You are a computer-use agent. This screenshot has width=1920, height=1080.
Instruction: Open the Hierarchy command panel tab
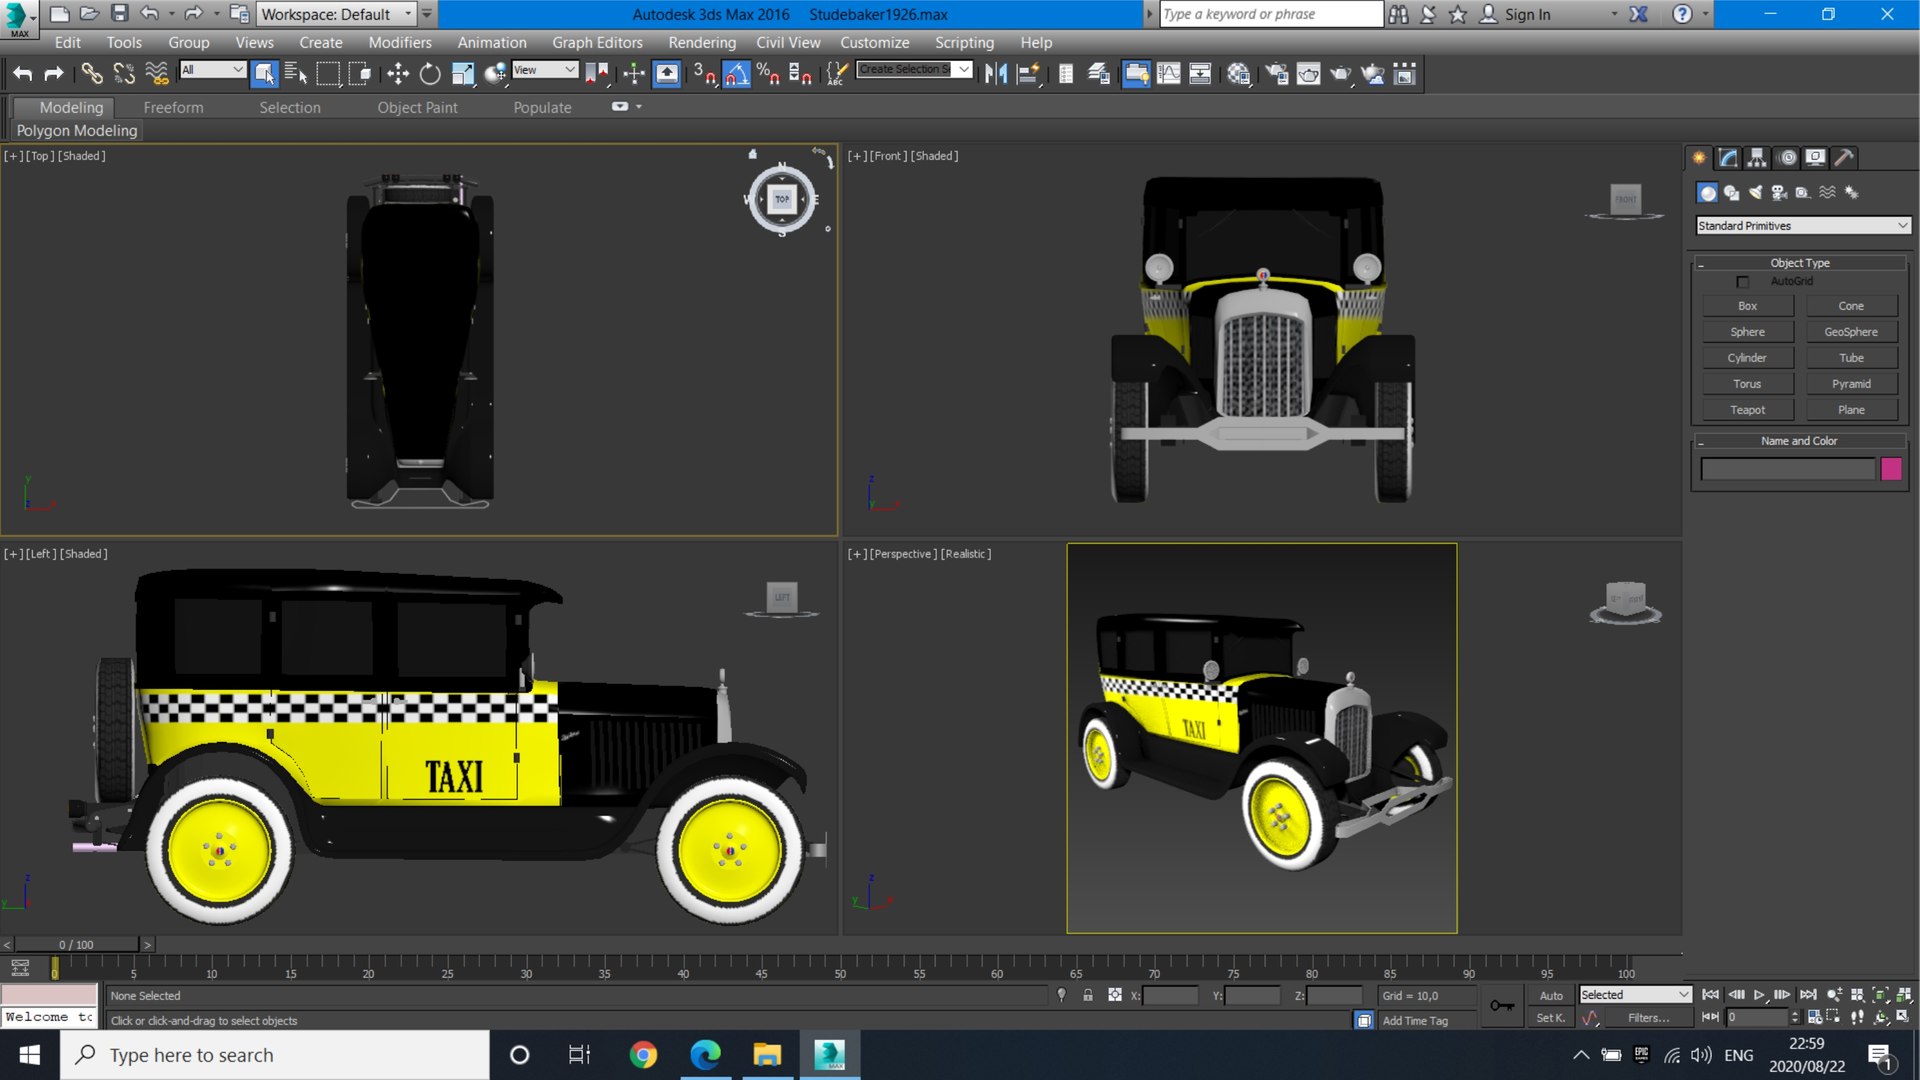coord(1757,157)
